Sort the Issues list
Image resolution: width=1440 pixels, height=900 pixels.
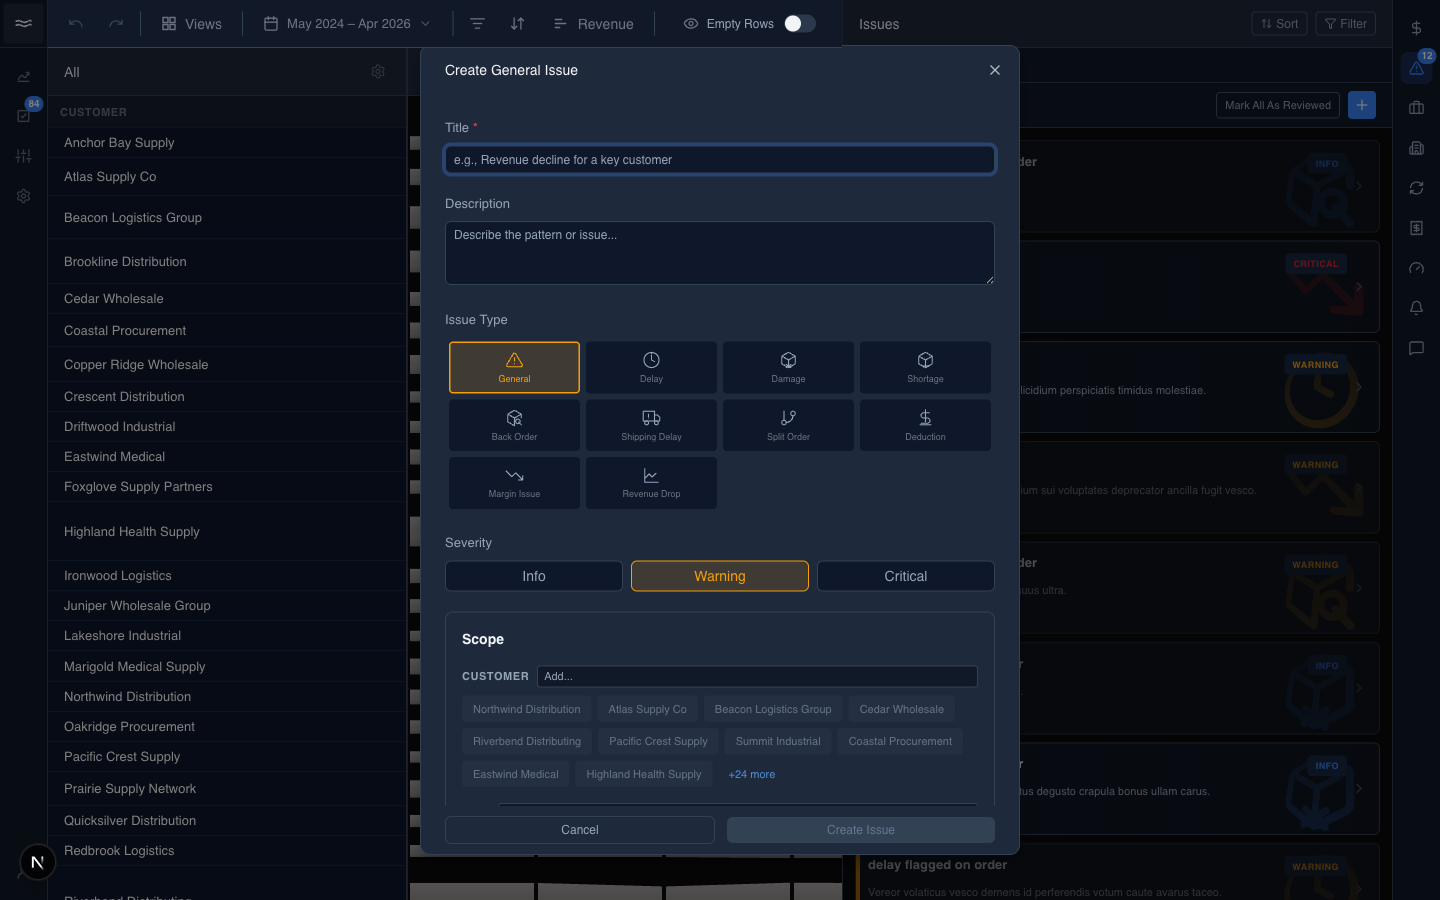click(1279, 23)
